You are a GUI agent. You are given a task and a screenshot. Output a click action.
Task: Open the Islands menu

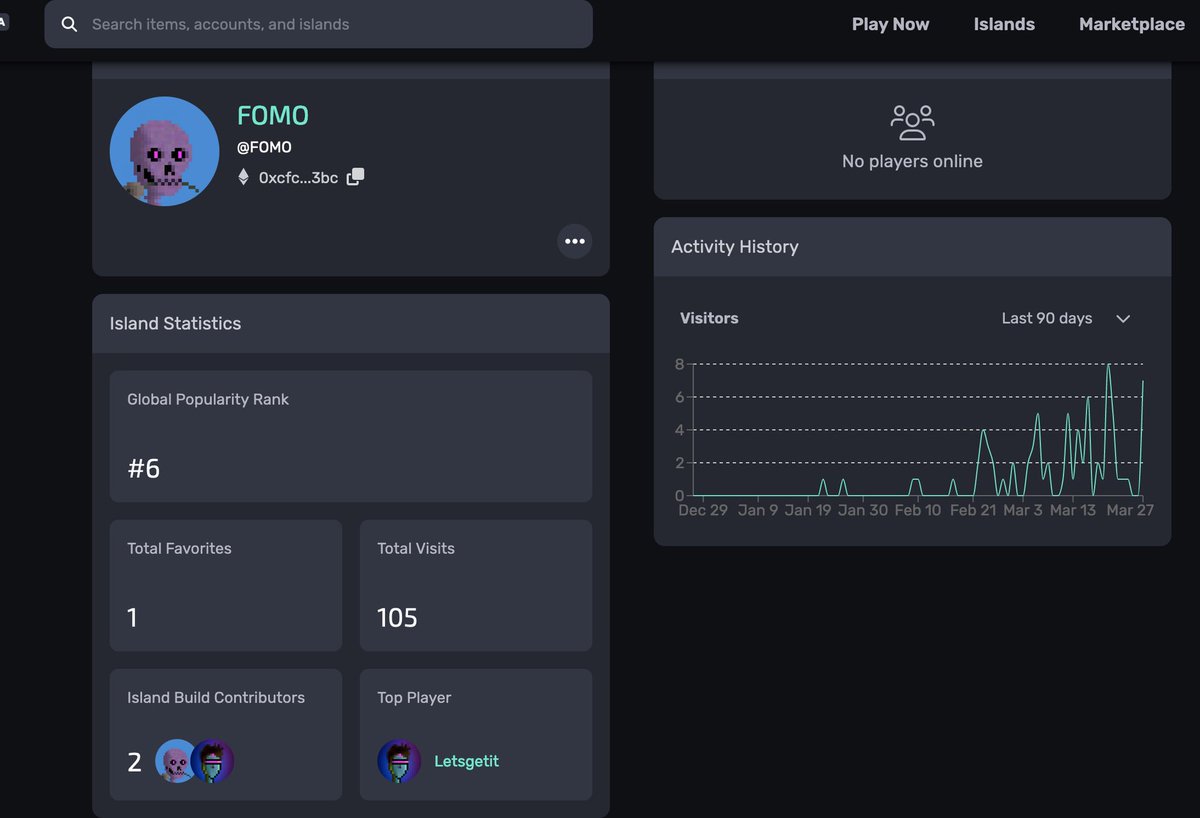pyautogui.click(x=1003, y=24)
